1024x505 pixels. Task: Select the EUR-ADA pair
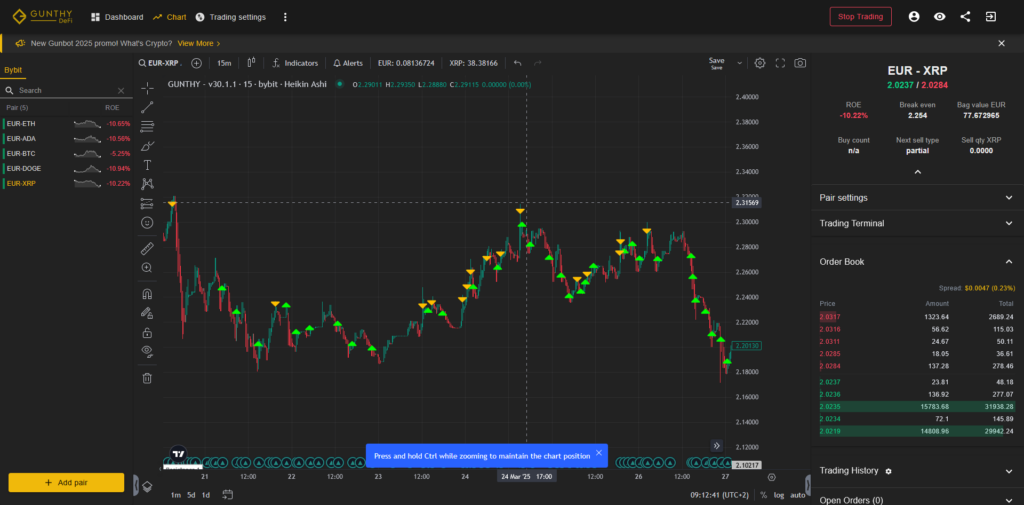point(66,138)
